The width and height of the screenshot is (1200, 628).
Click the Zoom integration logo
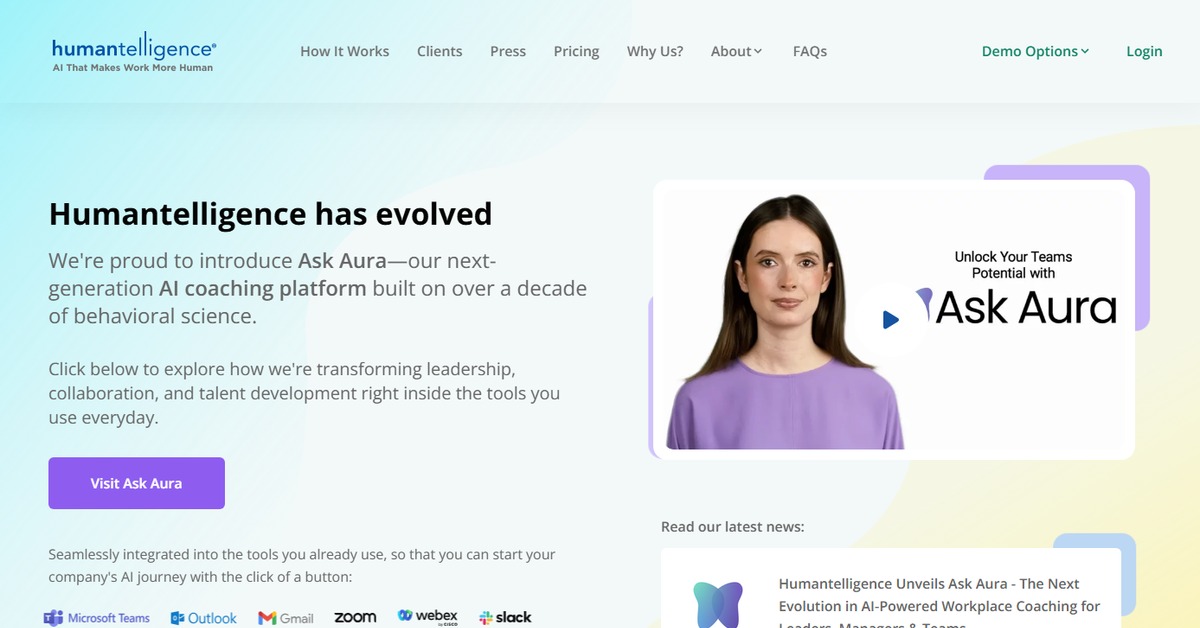(355, 618)
